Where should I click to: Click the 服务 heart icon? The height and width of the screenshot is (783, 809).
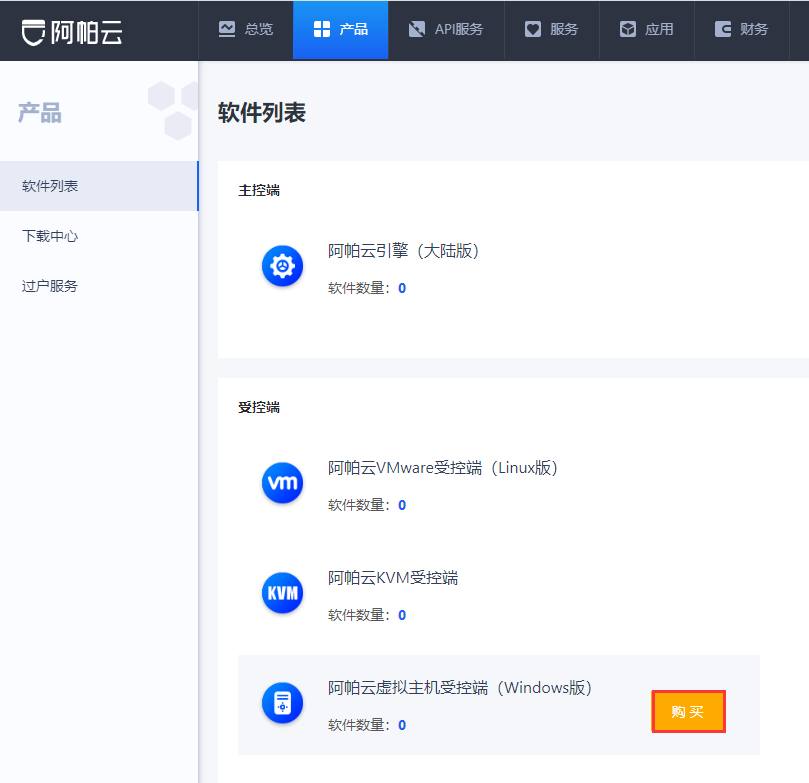tap(533, 29)
